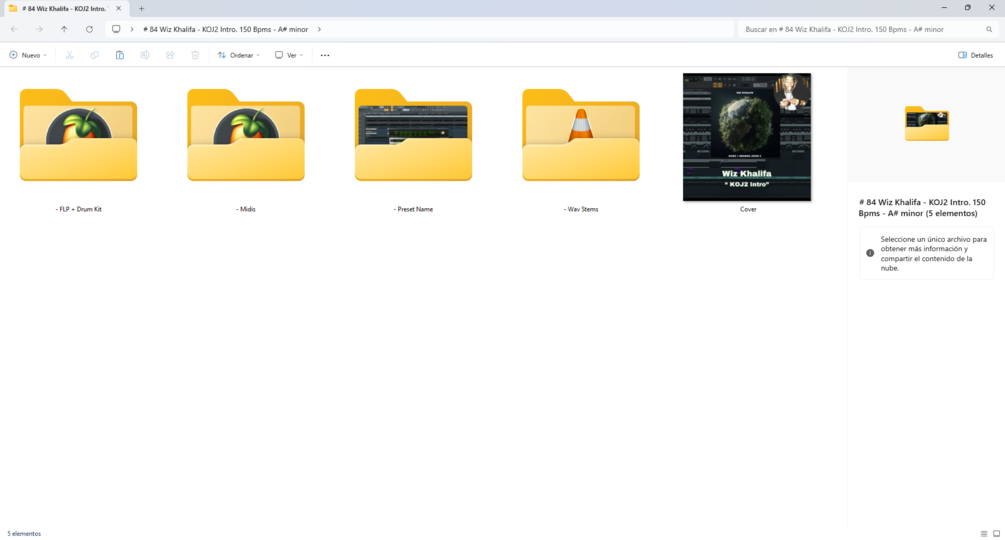Click the Delete trash icon
Viewport: 1005px width, 540px height.
point(195,55)
